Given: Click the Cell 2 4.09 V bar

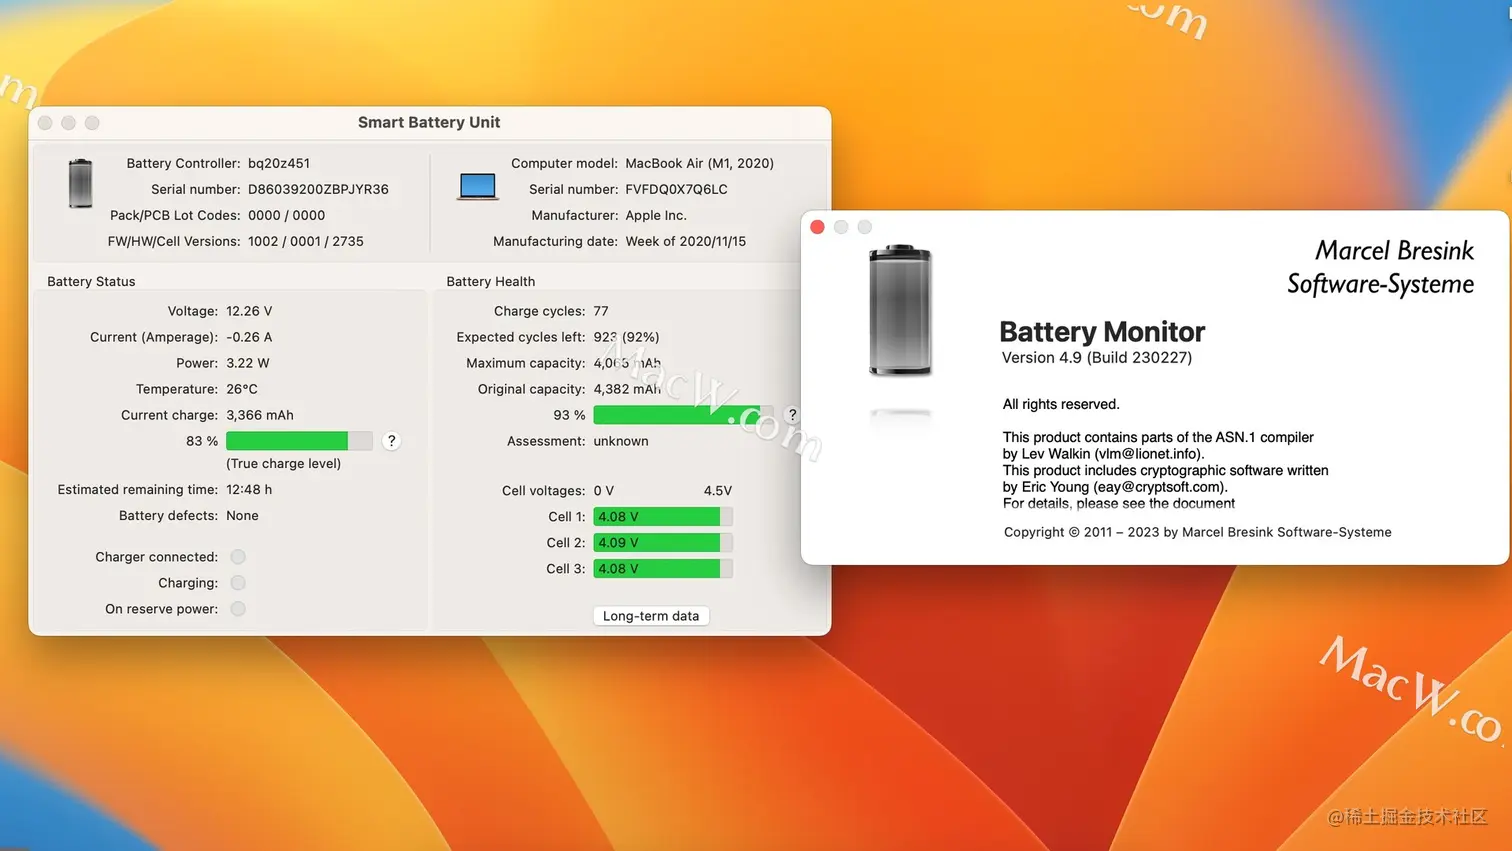Looking at the screenshot, I should click(x=663, y=543).
